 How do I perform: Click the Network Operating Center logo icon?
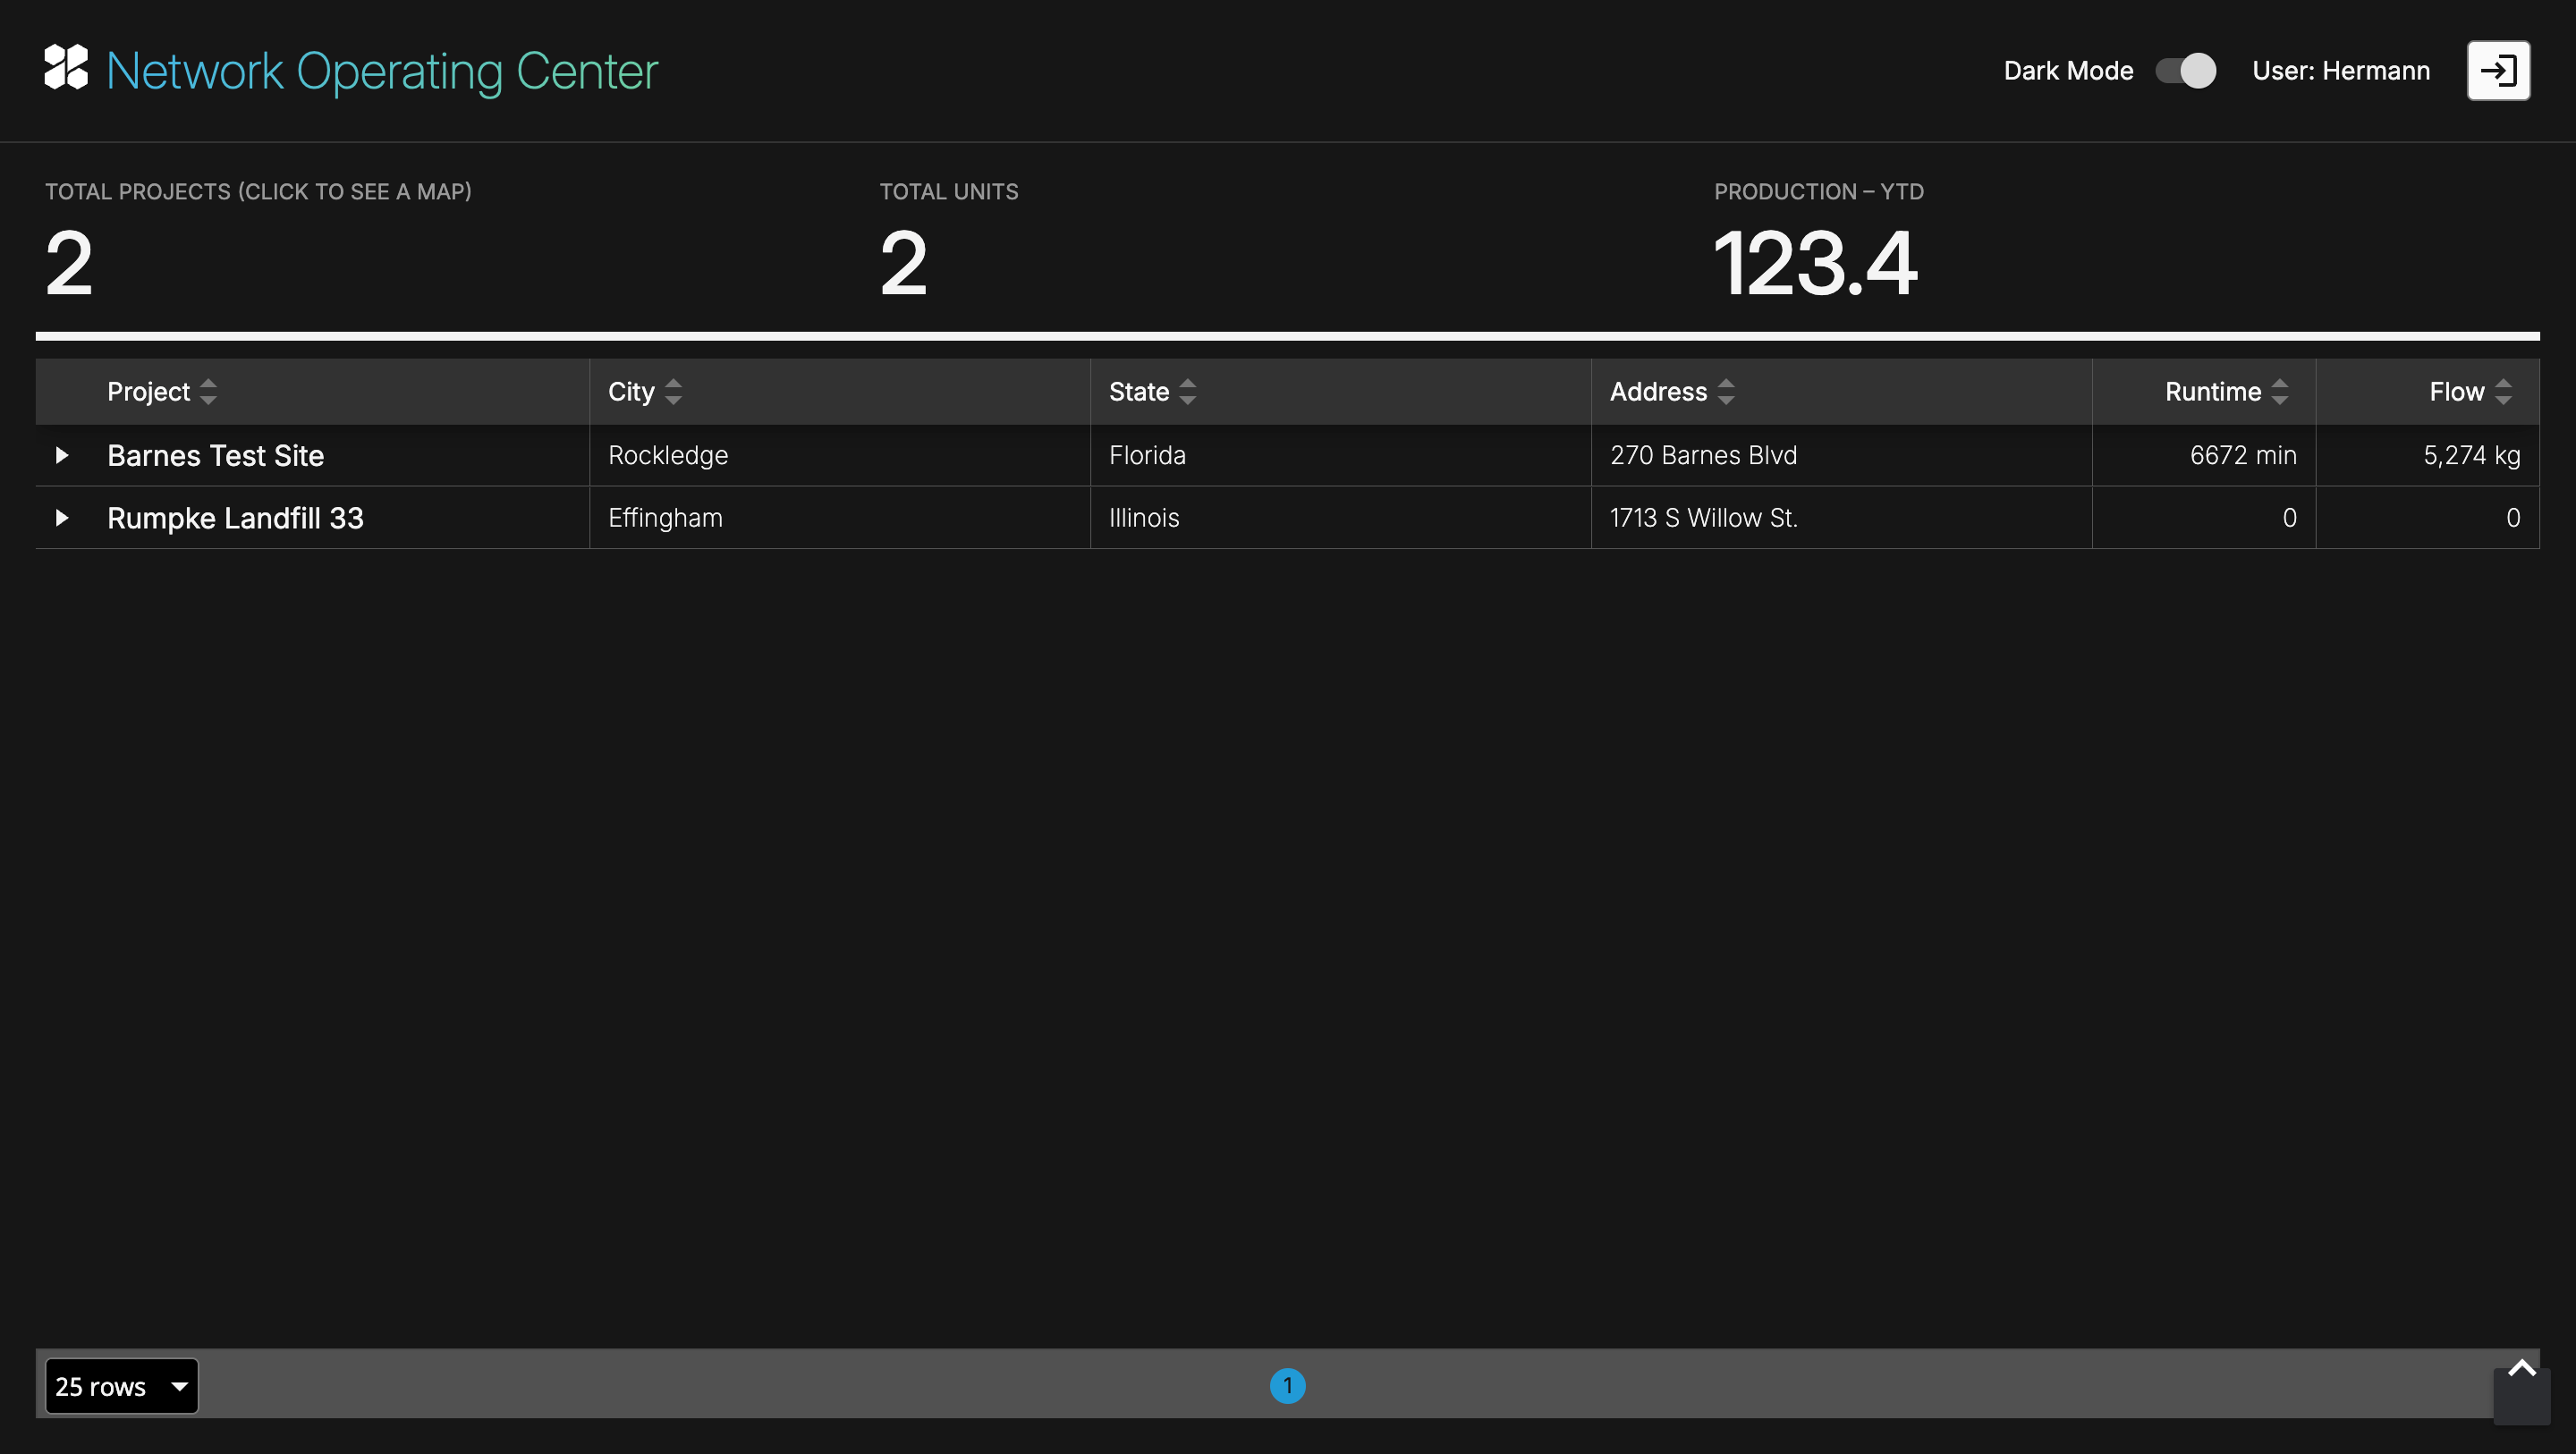click(66, 69)
